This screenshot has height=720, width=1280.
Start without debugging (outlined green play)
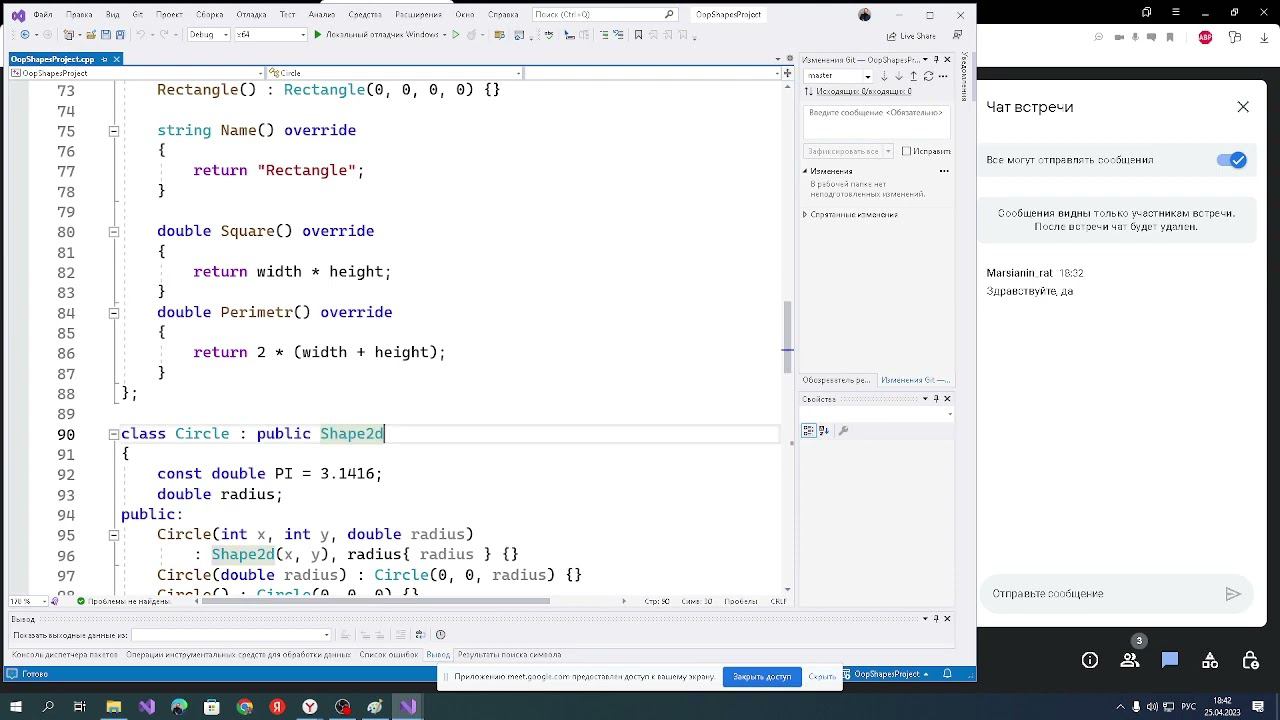[x=456, y=35]
